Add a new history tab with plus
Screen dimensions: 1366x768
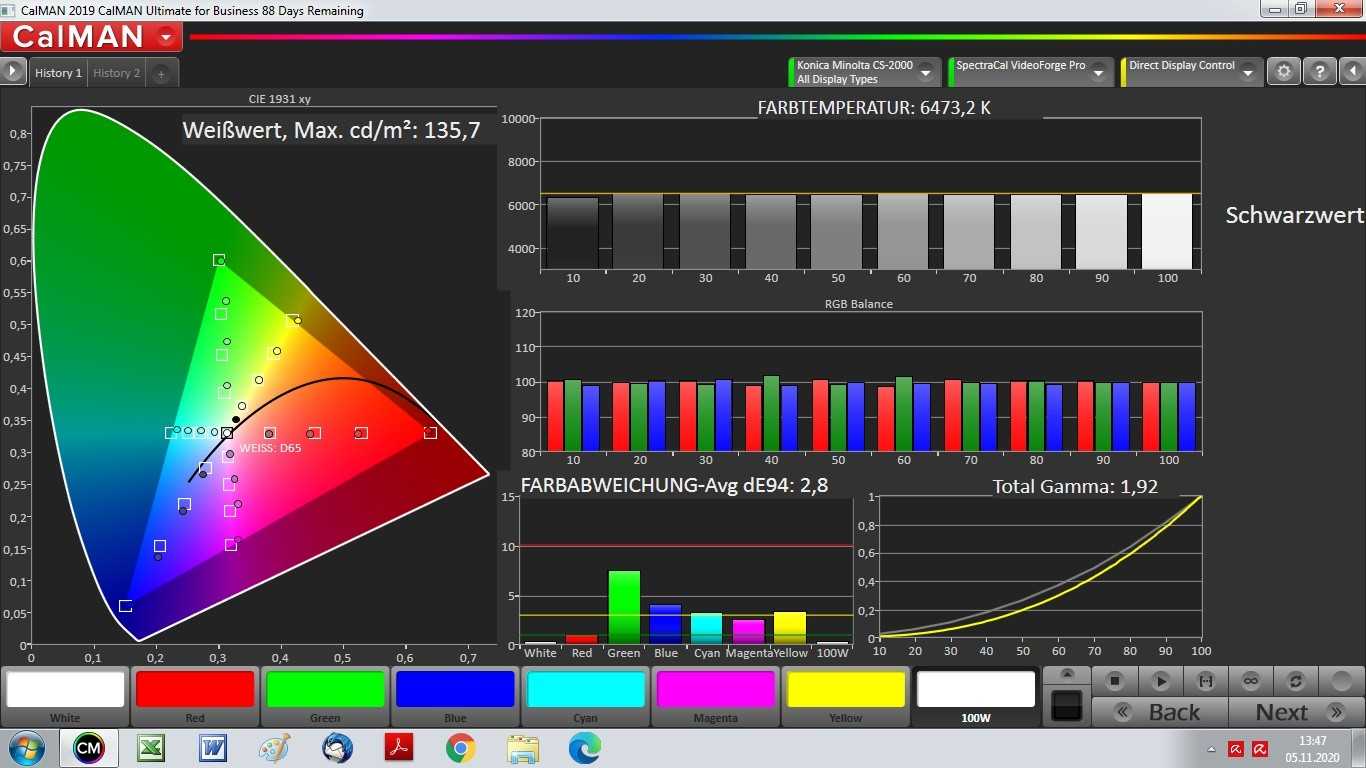[x=161, y=73]
